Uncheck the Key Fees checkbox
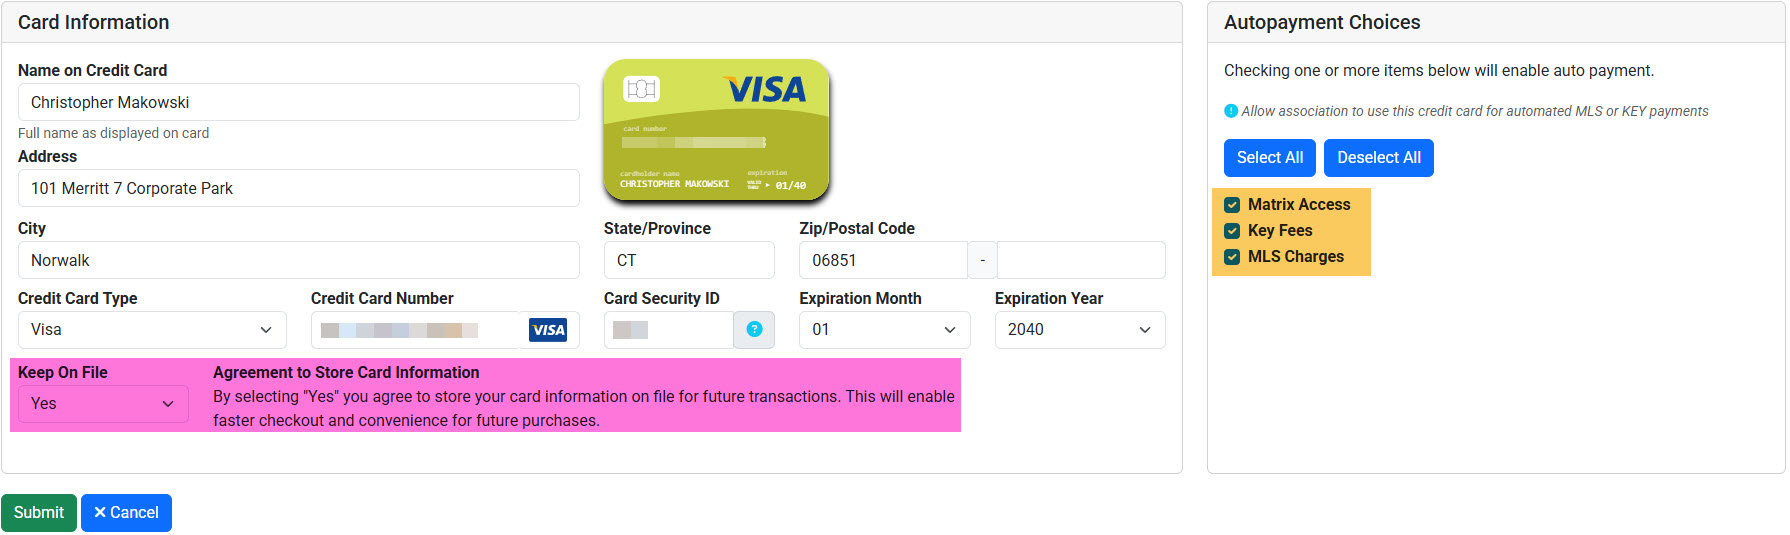The height and width of the screenshot is (535, 1790). click(x=1232, y=231)
